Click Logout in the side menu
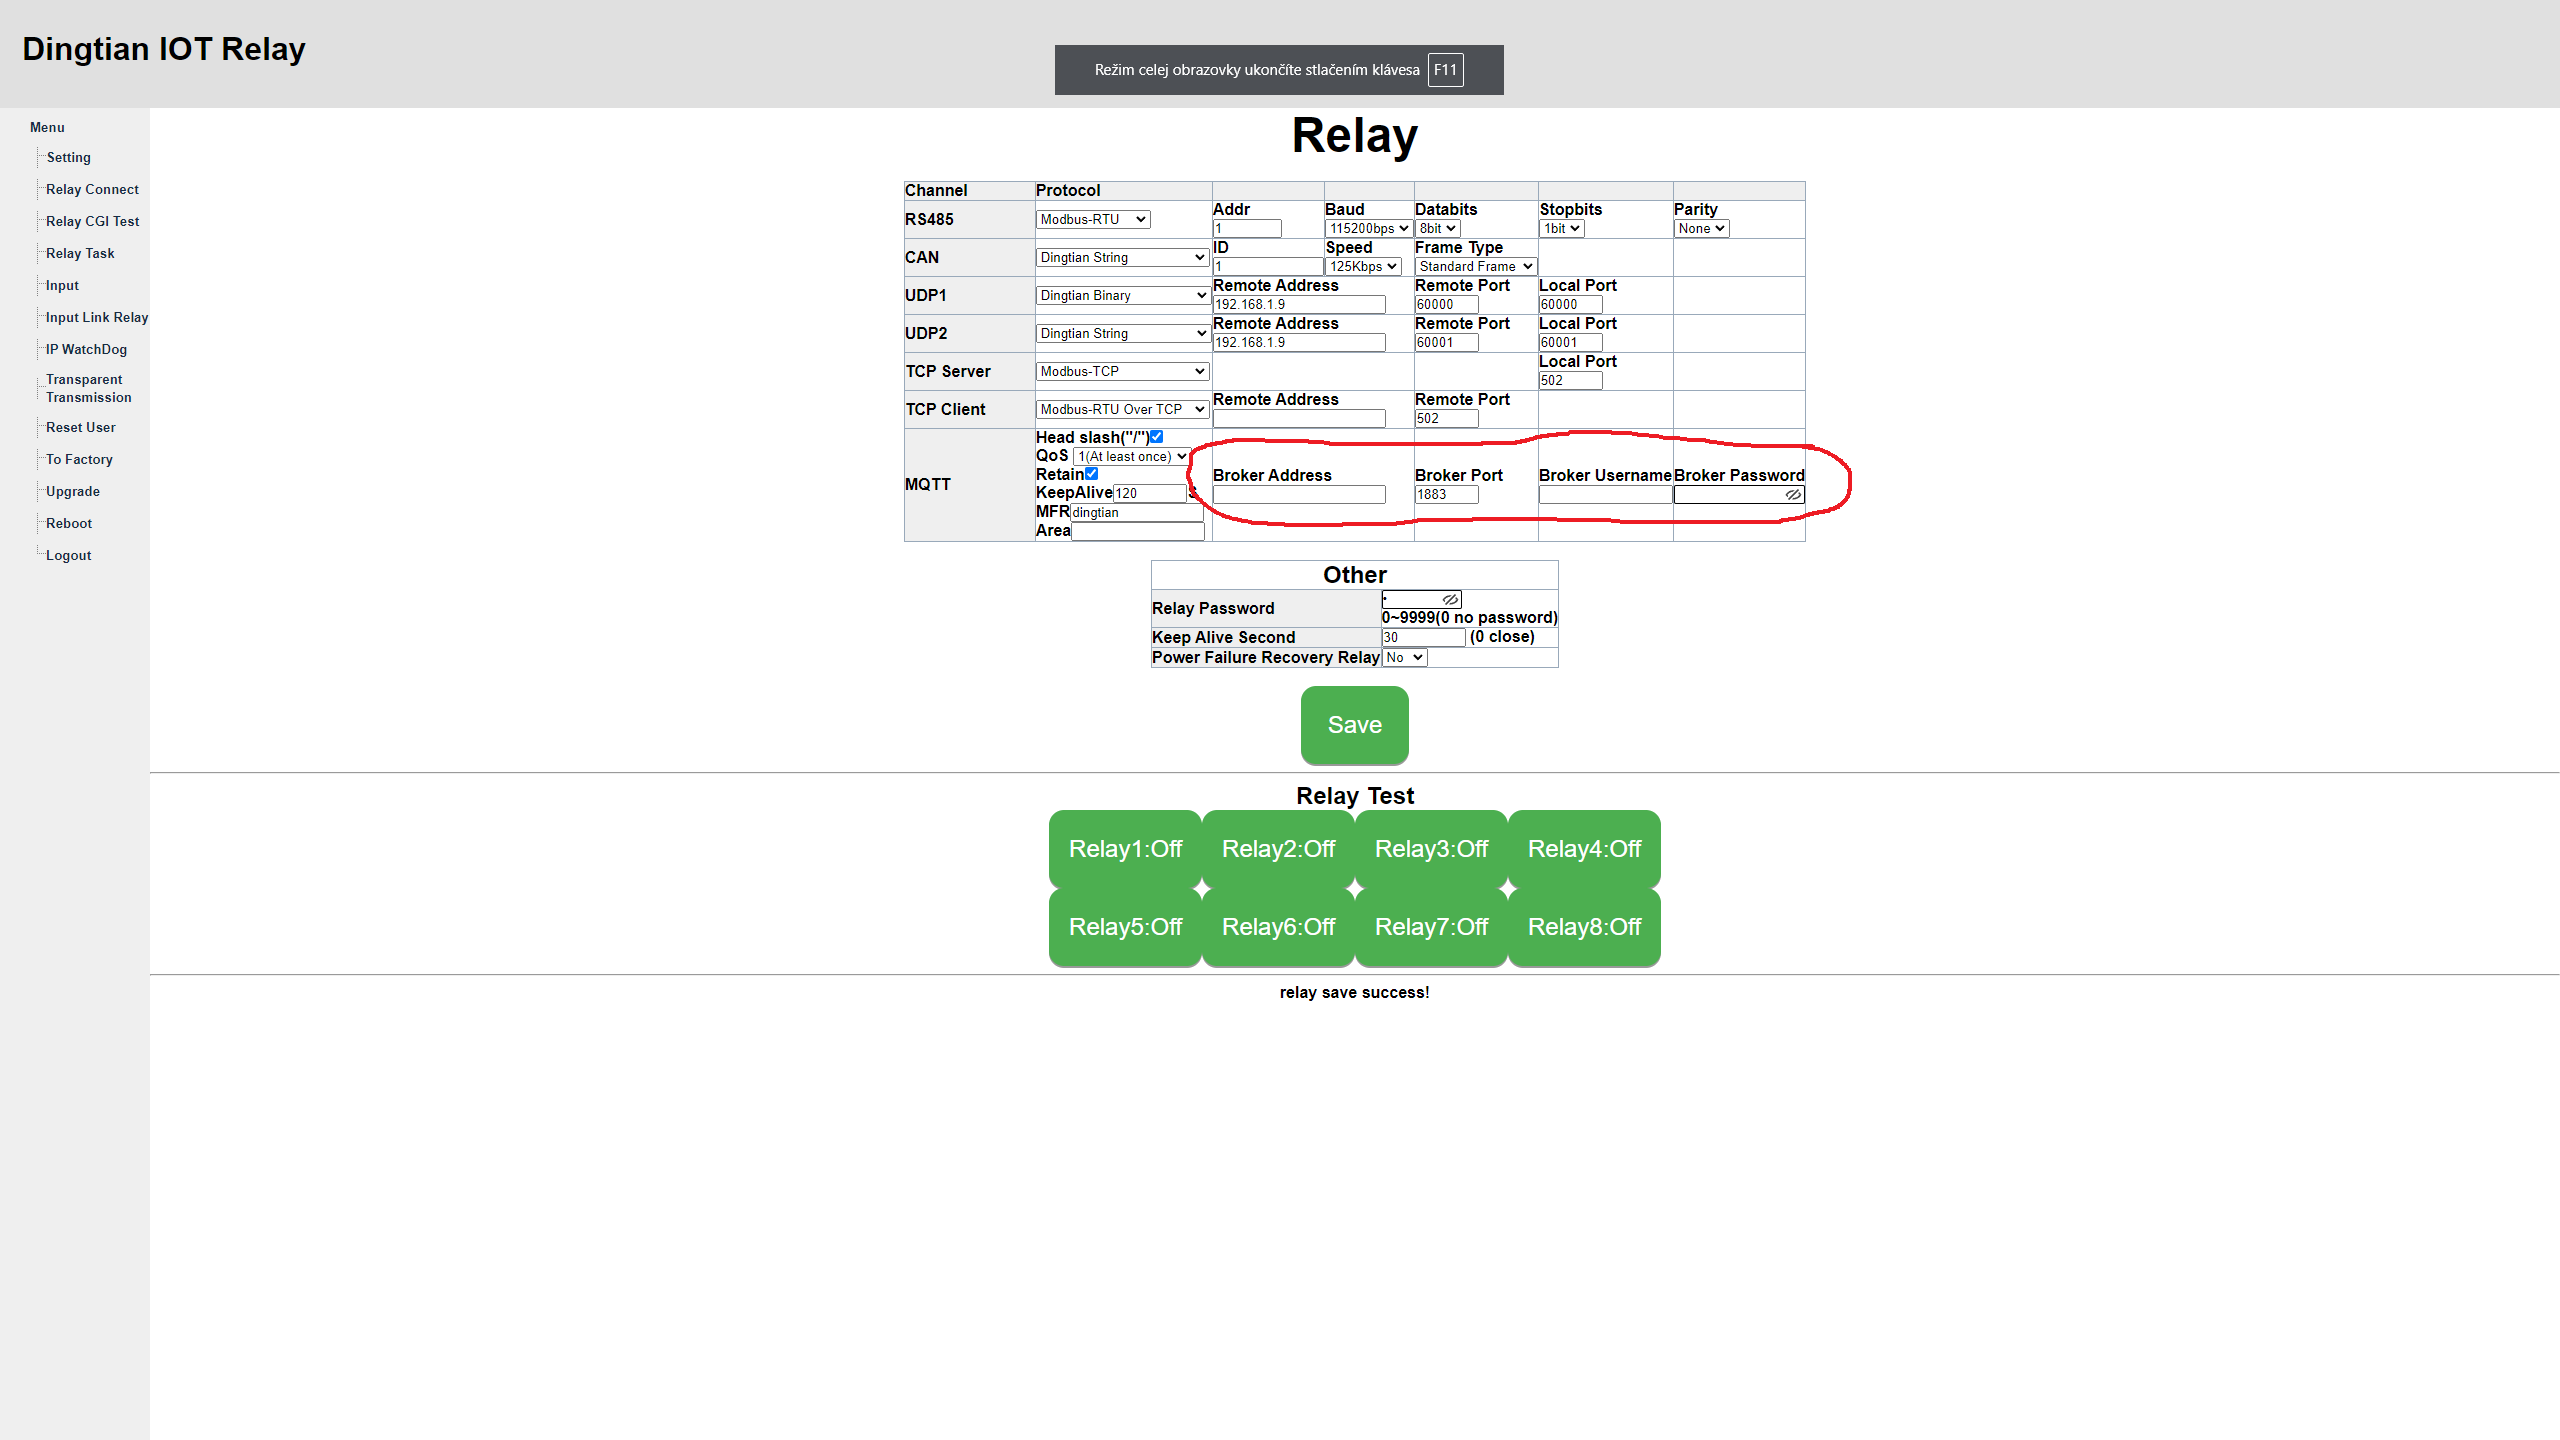2560x1440 pixels. coord(68,555)
